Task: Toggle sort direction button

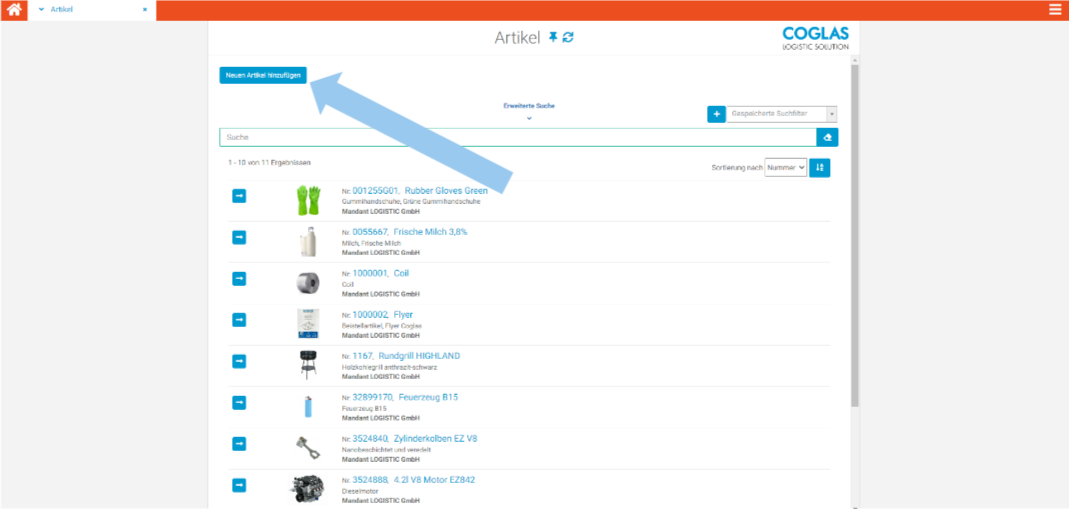Action: point(820,168)
